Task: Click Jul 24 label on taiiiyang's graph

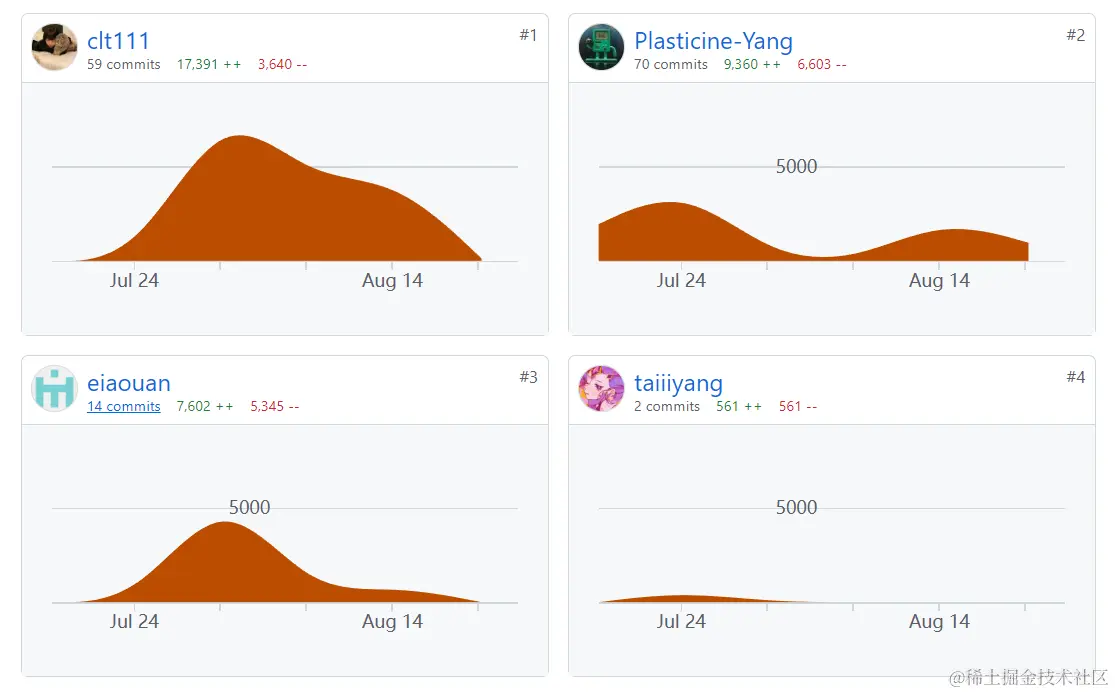Action: click(x=681, y=621)
